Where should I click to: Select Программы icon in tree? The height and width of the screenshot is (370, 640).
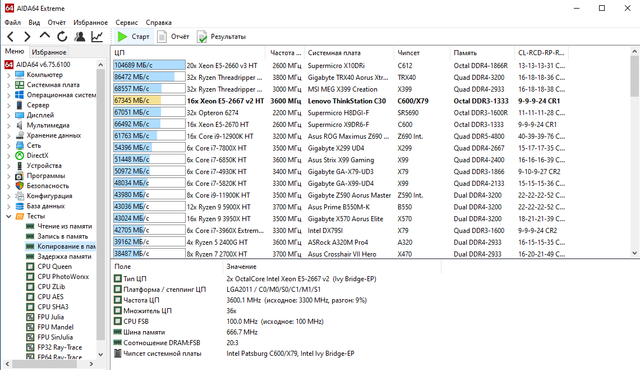point(20,176)
